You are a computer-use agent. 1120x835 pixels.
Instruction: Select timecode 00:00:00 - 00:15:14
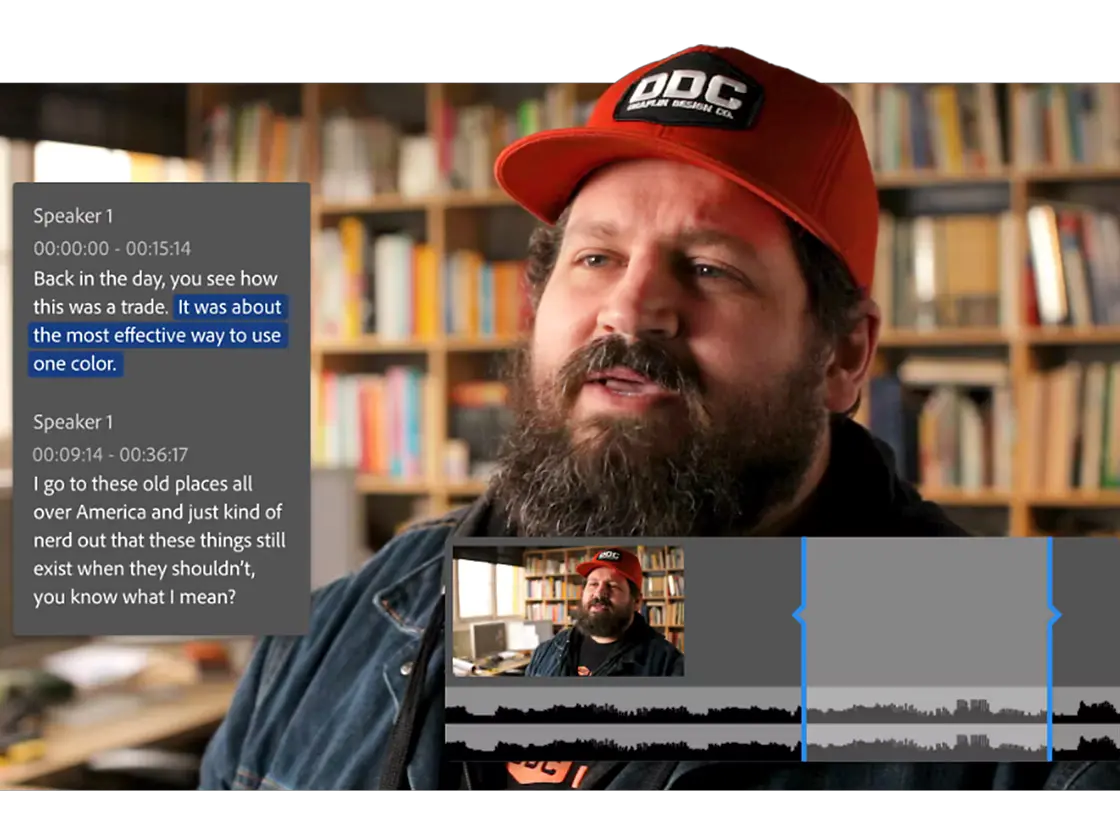click(112, 249)
